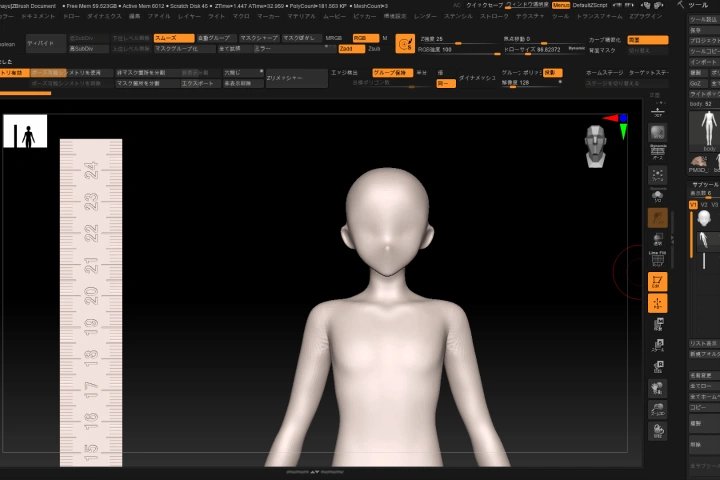Click the Move view icon in right shelf
The image size is (720, 480).
(658, 325)
